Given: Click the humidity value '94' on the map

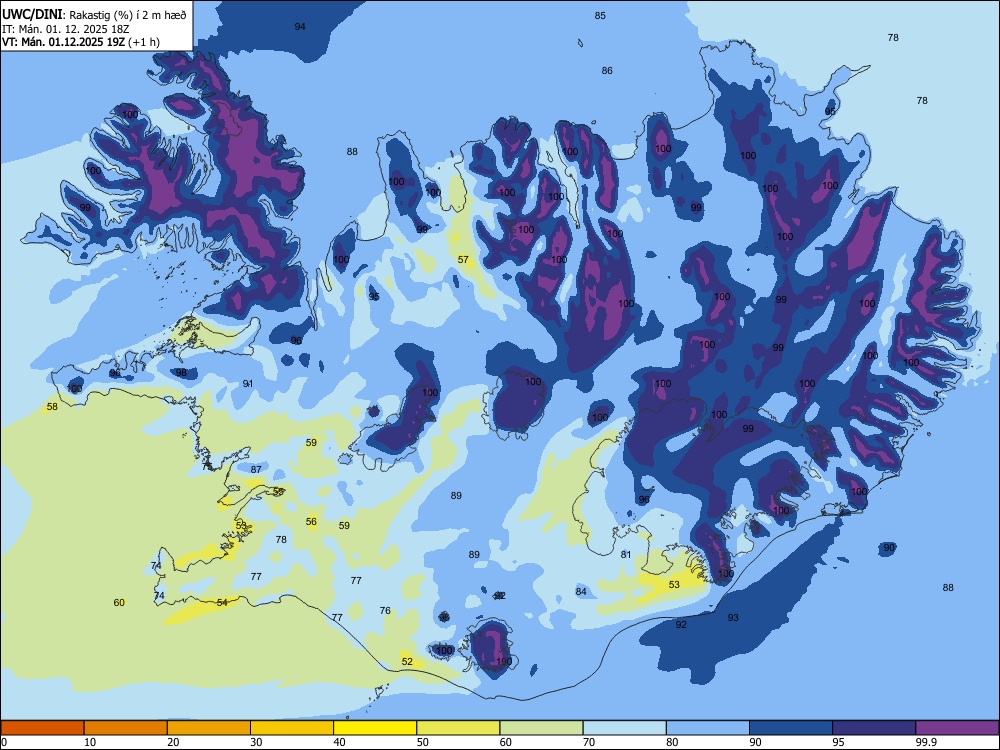Looking at the screenshot, I should (300, 26).
